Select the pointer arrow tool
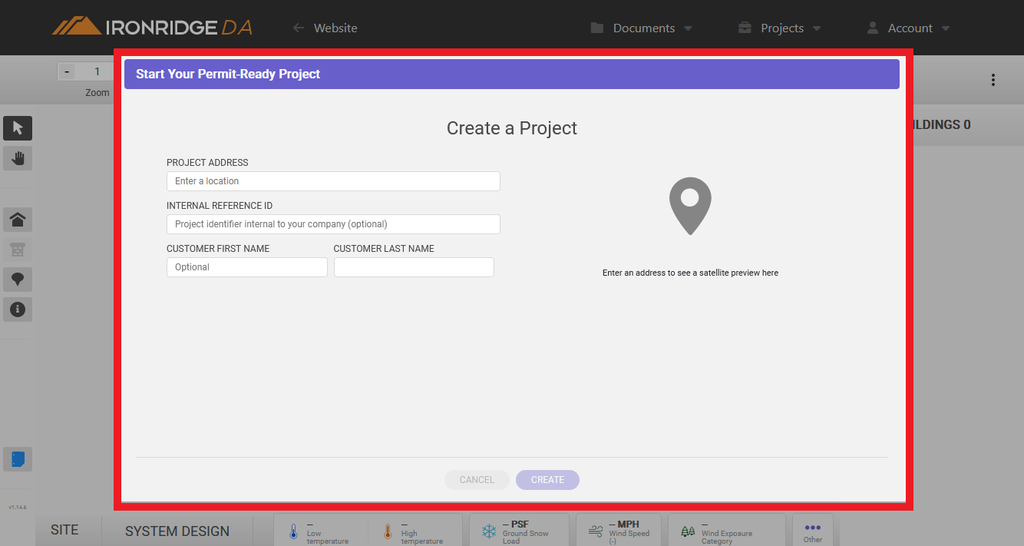1024x546 pixels. coord(18,128)
